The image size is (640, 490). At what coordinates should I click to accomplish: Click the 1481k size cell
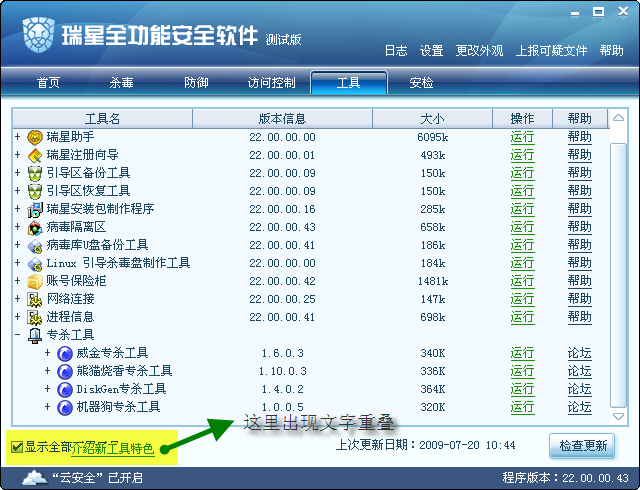tap(433, 281)
